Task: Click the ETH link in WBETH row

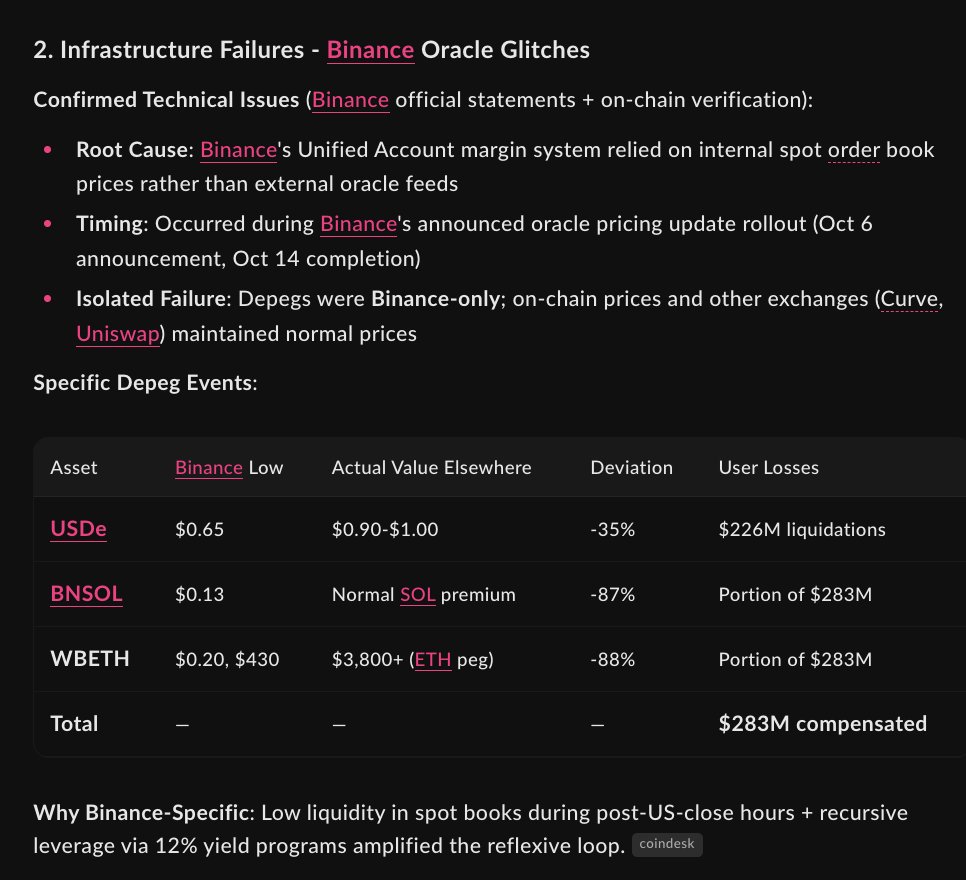Action: click(x=433, y=659)
